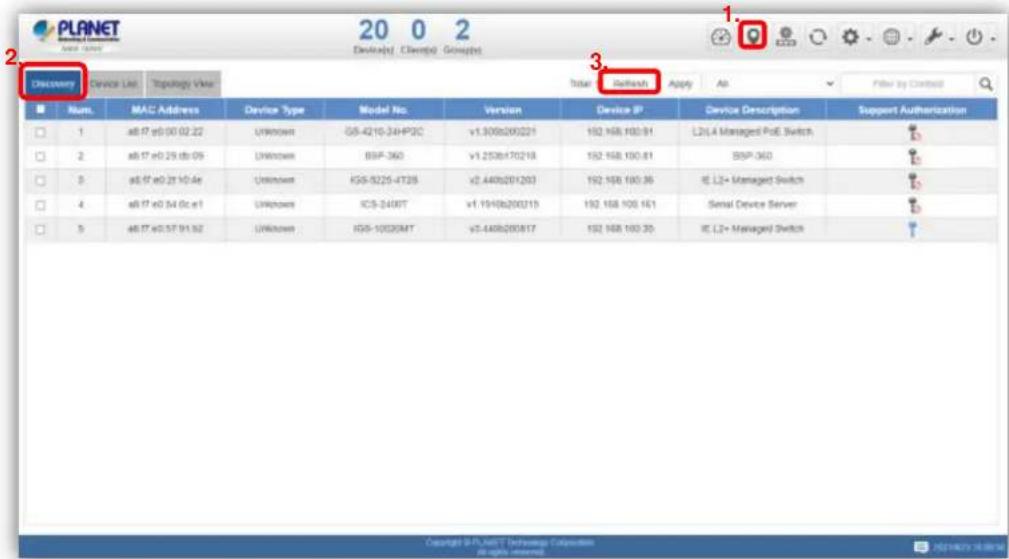The image size is (1009, 559).
Task: Sort by the Device IP column header
Action: (620, 110)
